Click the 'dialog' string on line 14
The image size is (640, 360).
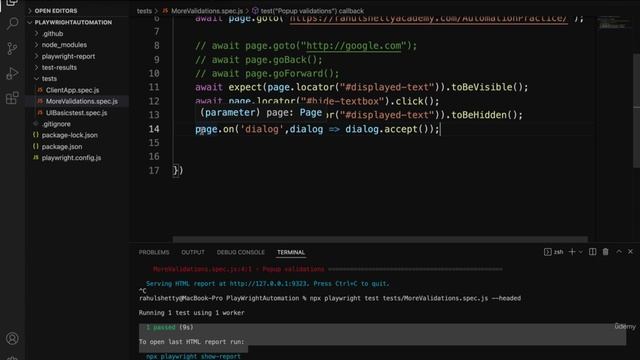click(x=262, y=129)
